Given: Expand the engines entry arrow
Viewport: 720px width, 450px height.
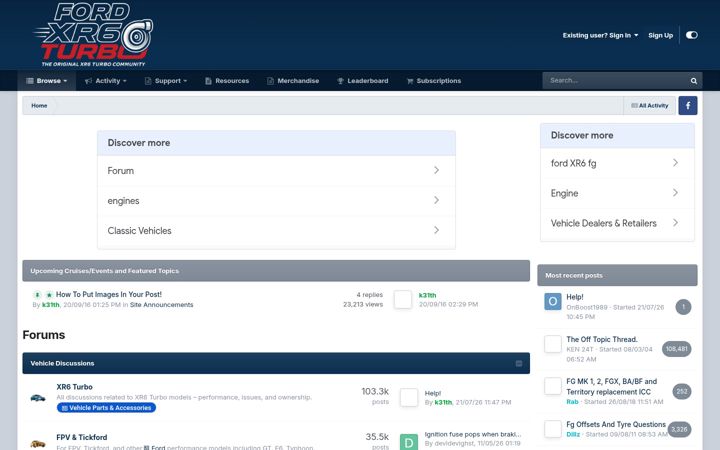Looking at the screenshot, I should point(436,200).
